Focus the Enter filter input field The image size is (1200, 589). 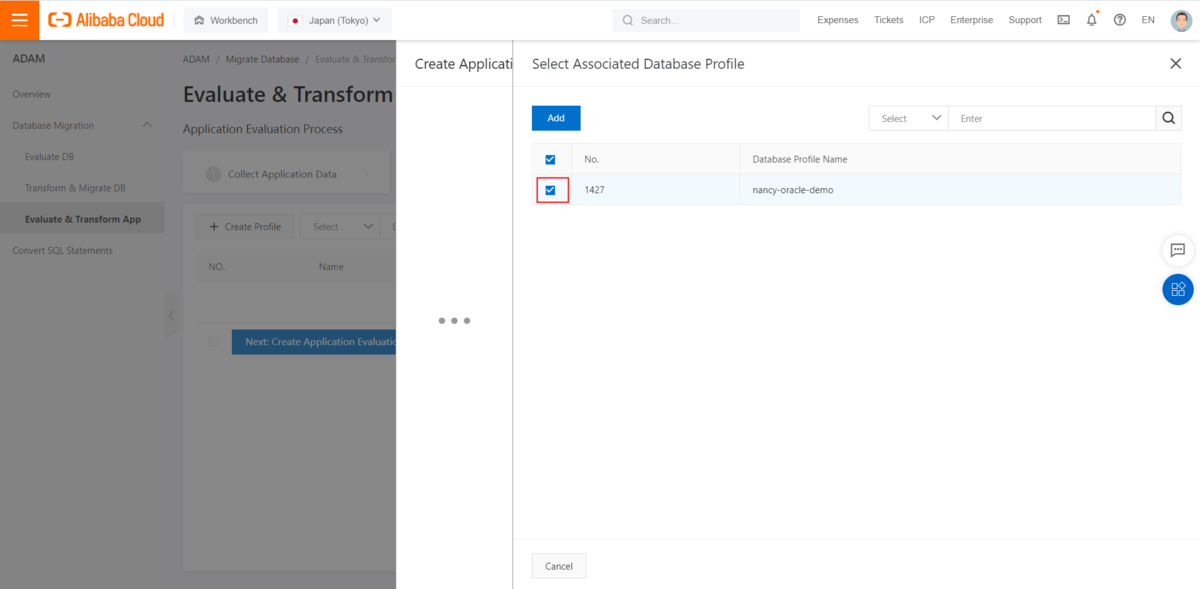(x=1052, y=118)
